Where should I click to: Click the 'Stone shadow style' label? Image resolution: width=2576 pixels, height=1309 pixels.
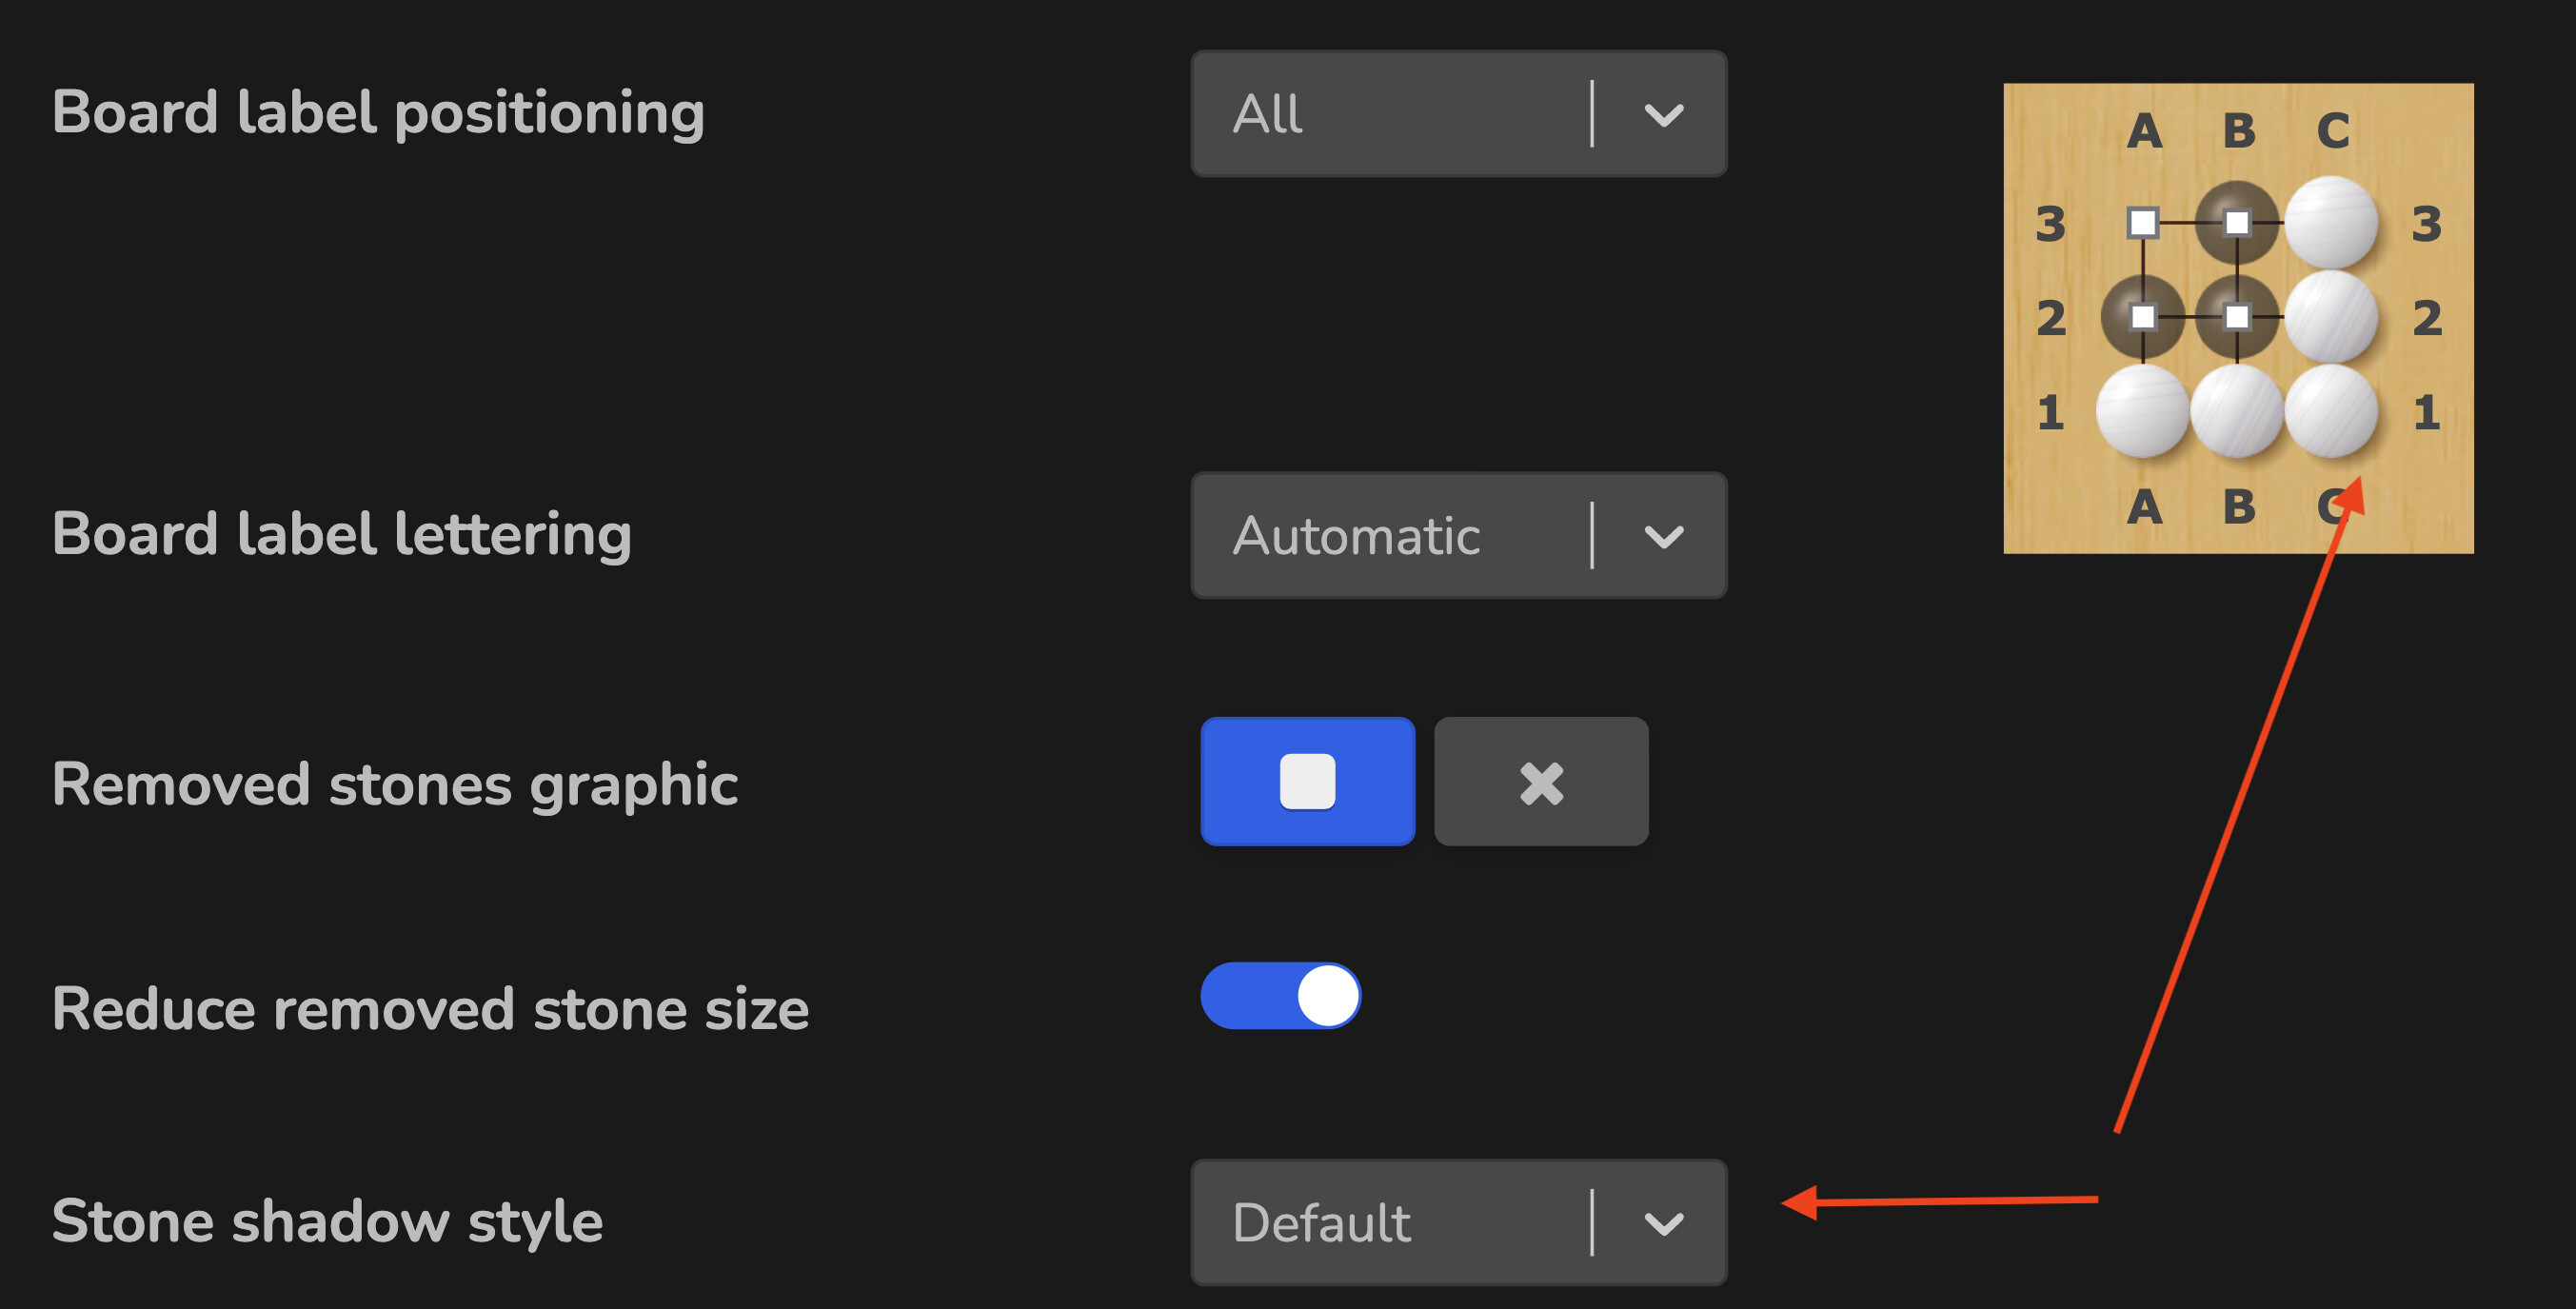point(327,1222)
